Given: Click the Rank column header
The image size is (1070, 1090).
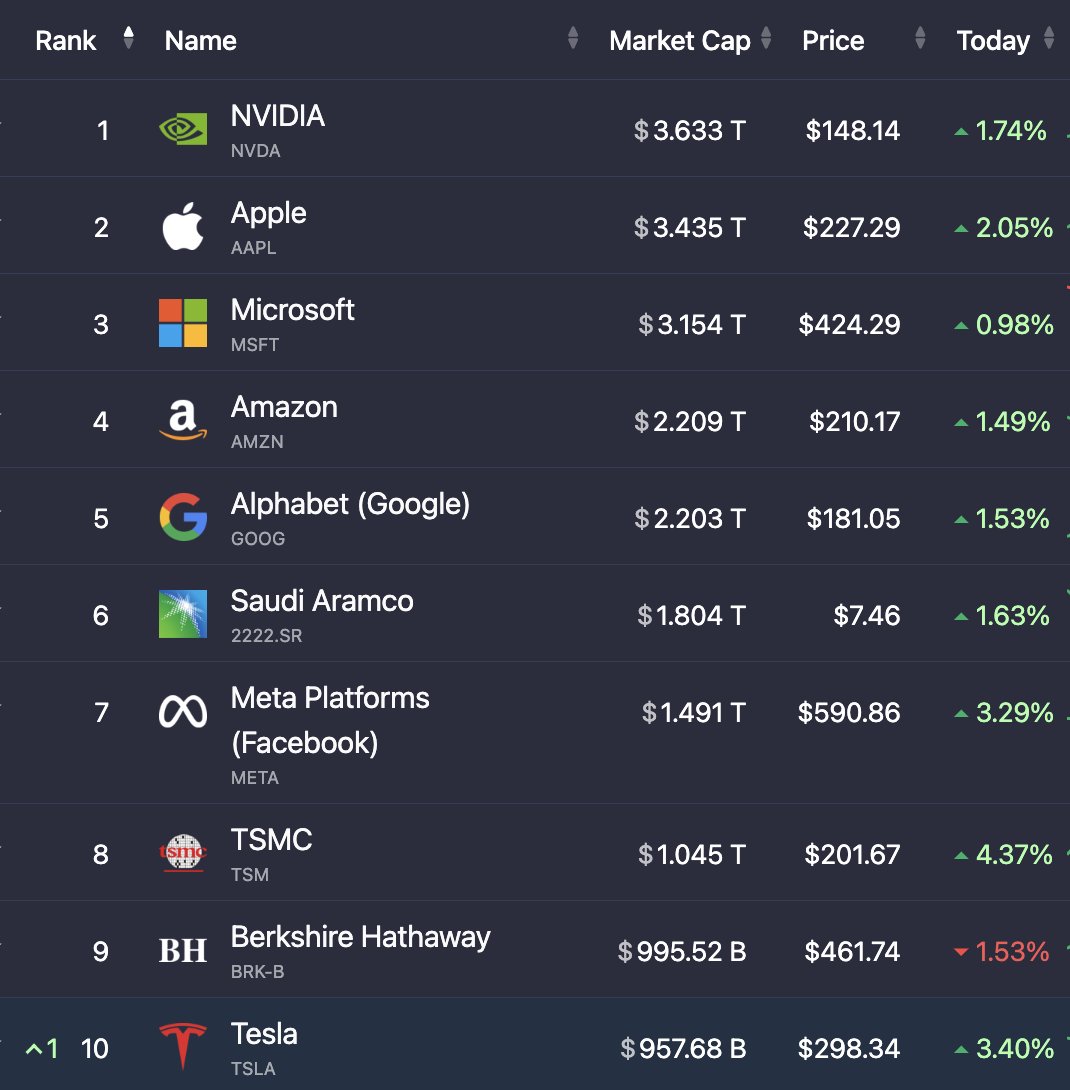Looking at the screenshot, I should pyautogui.click(x=65, y=40).
